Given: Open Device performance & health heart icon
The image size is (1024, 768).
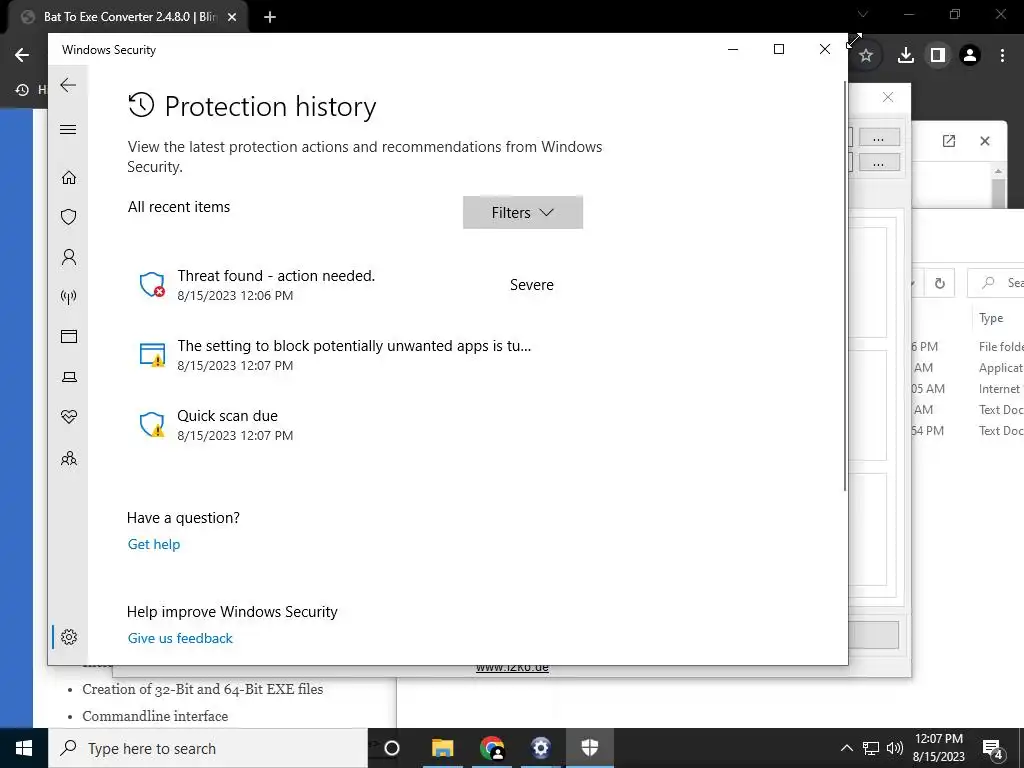Looking at the screenshot, I should [x=69, y=417].
